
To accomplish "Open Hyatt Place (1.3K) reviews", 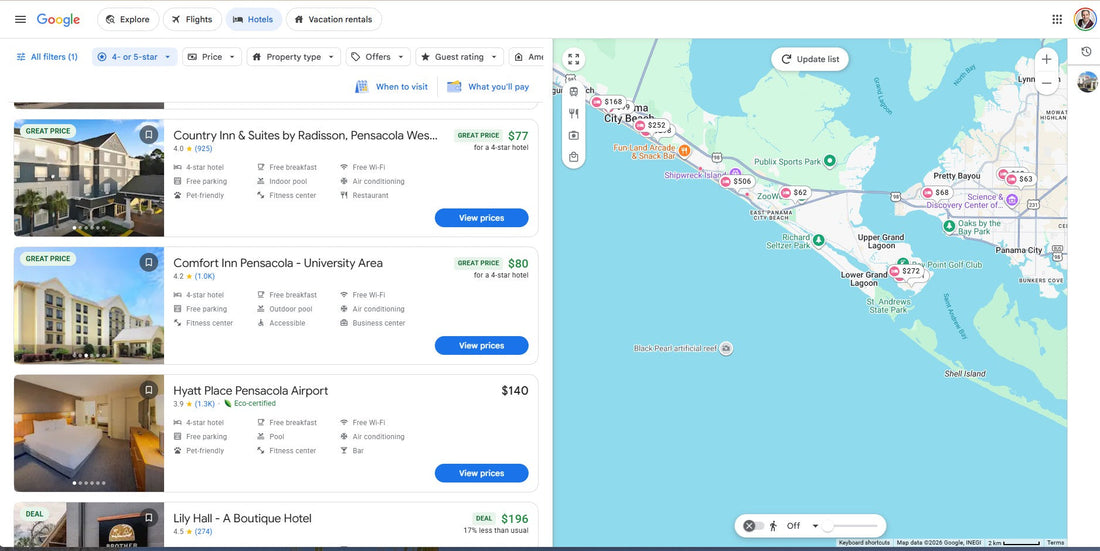I will click(x=205, y=404).
